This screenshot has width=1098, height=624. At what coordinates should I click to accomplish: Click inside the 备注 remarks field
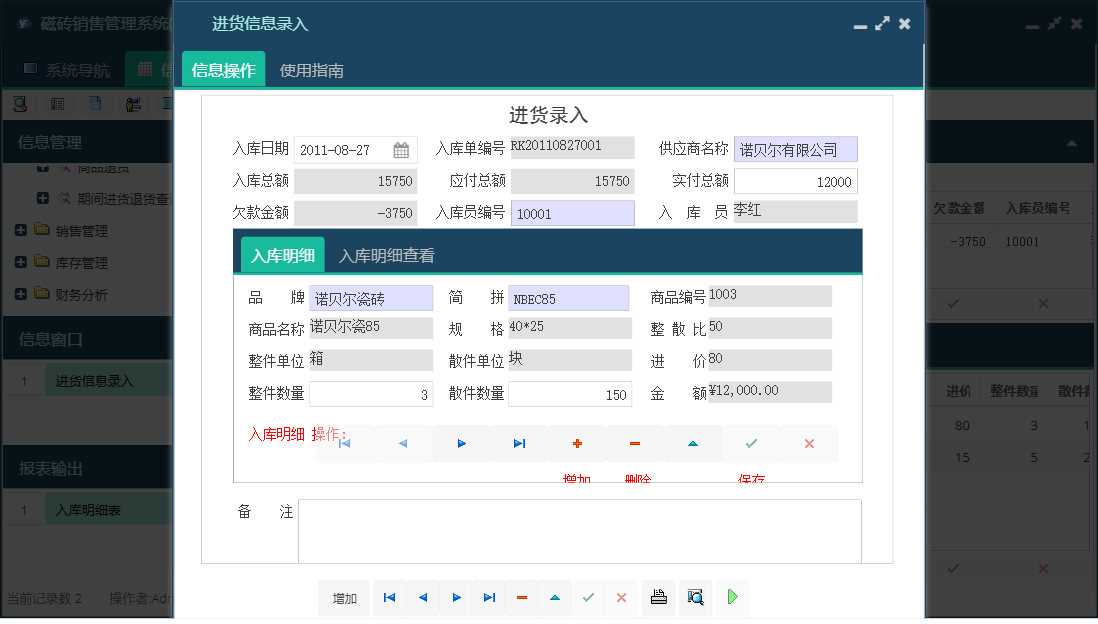click(x=580, y=530)
